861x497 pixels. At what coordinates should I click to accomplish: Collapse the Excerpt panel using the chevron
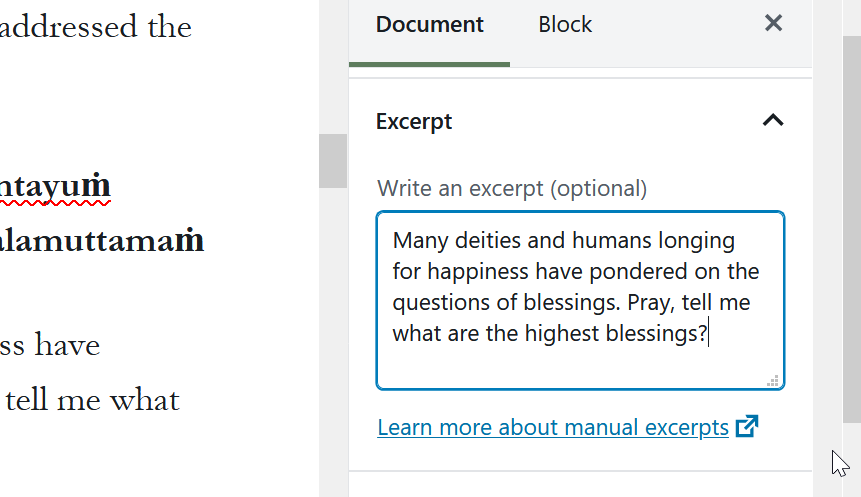tap(773, 120)
